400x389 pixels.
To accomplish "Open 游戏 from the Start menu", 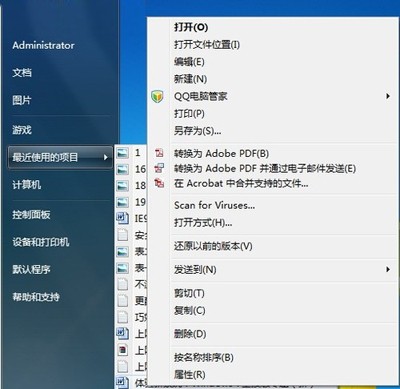I will pos(22,130).
